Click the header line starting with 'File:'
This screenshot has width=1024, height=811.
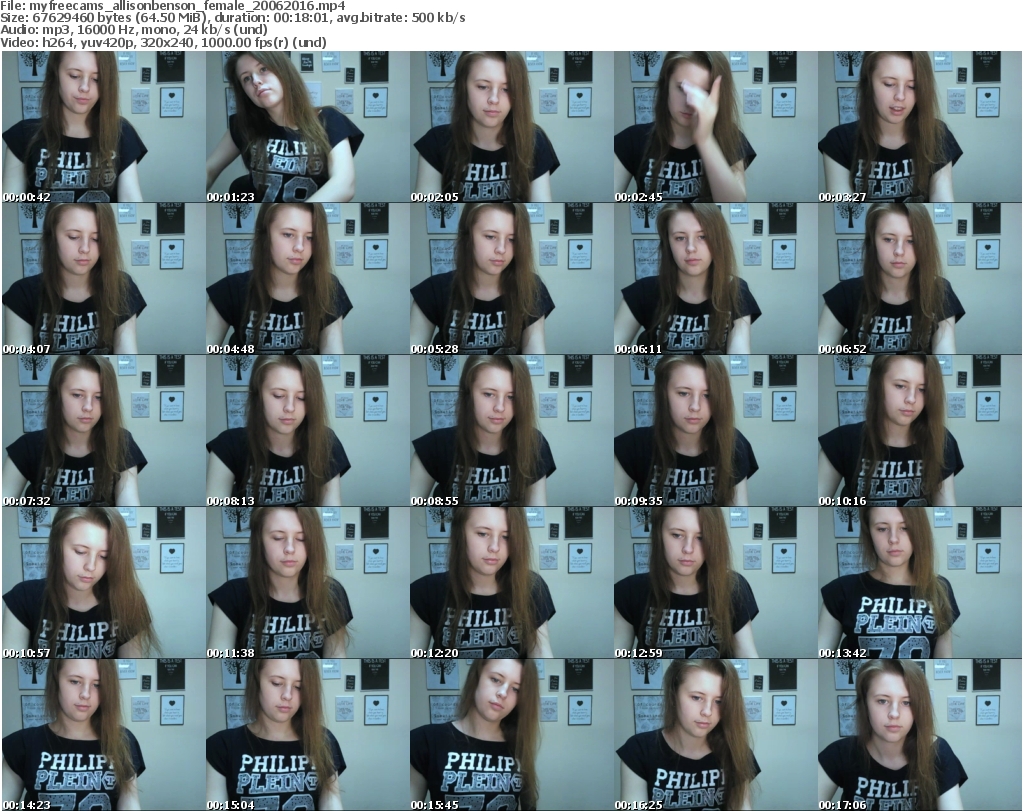[173, 6]
